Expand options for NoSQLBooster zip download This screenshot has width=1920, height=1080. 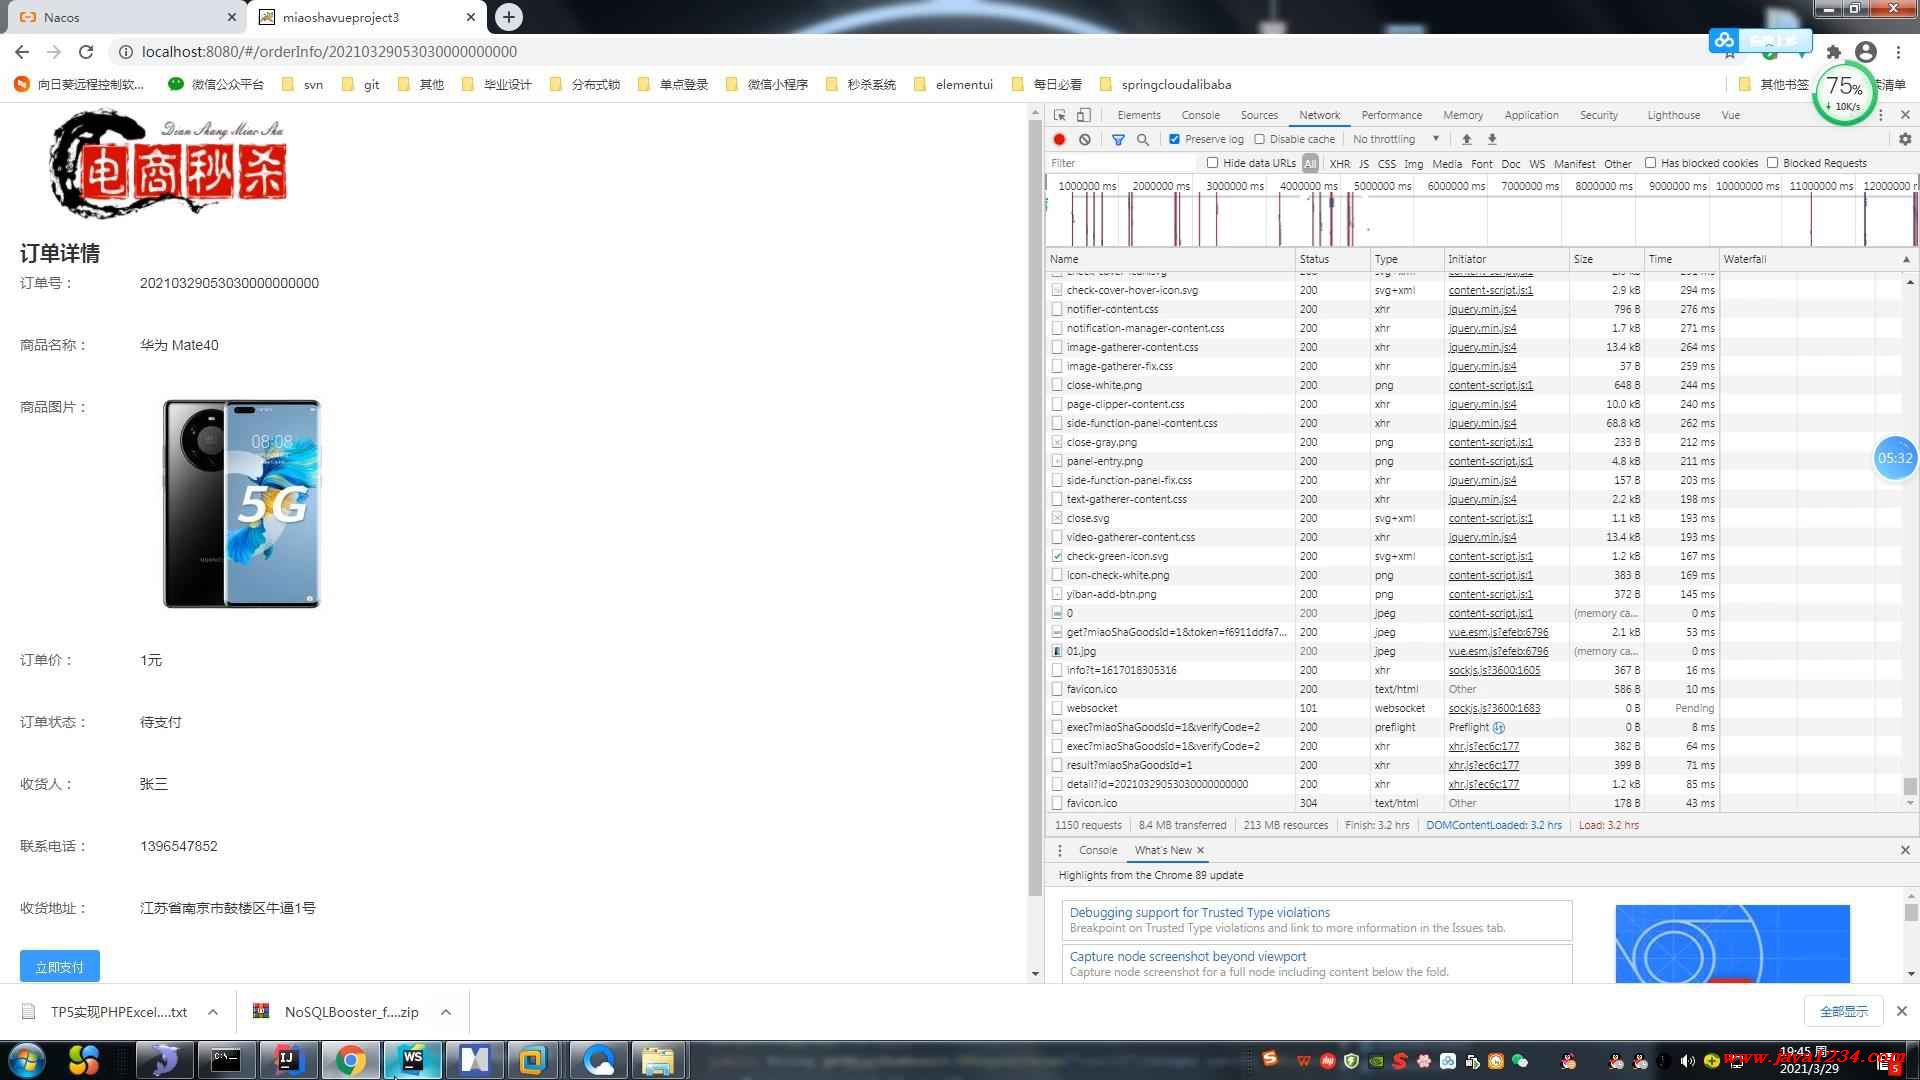(x=446, y=1012)
